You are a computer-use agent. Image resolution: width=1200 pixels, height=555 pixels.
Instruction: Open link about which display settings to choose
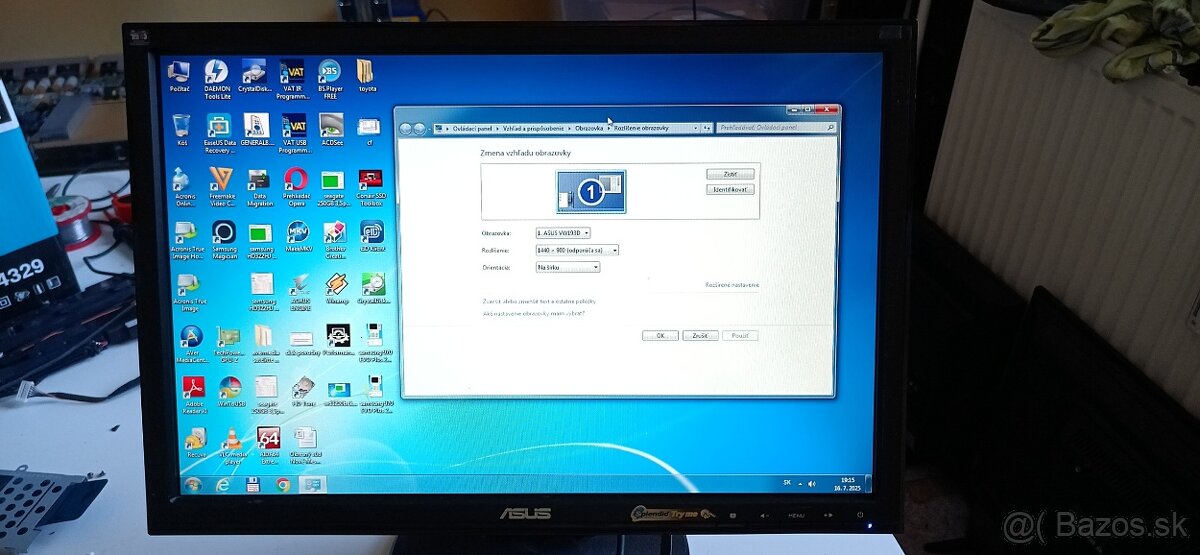(x=534, y=313)
